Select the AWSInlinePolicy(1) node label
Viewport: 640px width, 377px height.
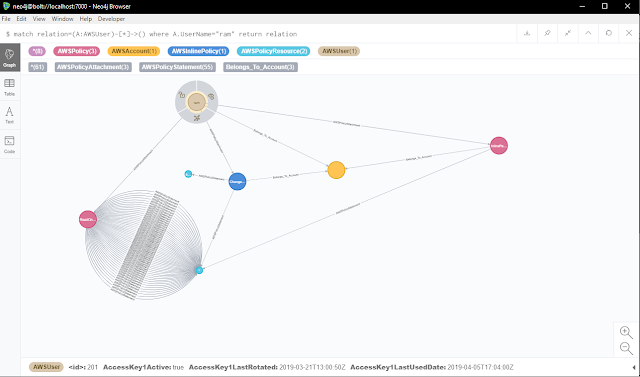pos(198,51)
